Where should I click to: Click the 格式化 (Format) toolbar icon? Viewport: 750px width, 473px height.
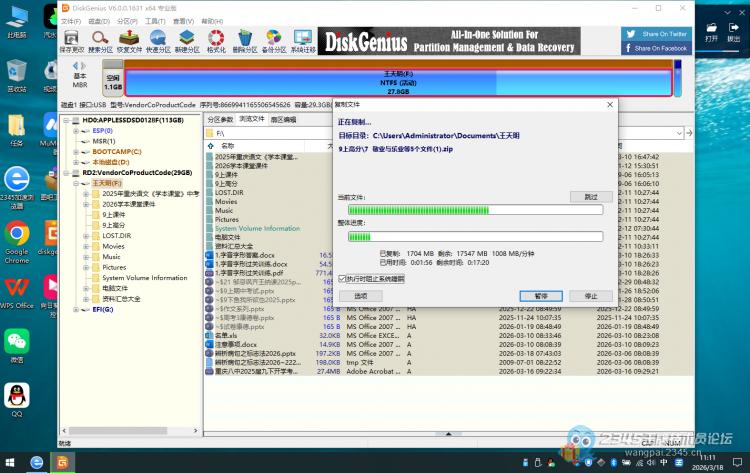pyautogui.click(x=216, y=39)
